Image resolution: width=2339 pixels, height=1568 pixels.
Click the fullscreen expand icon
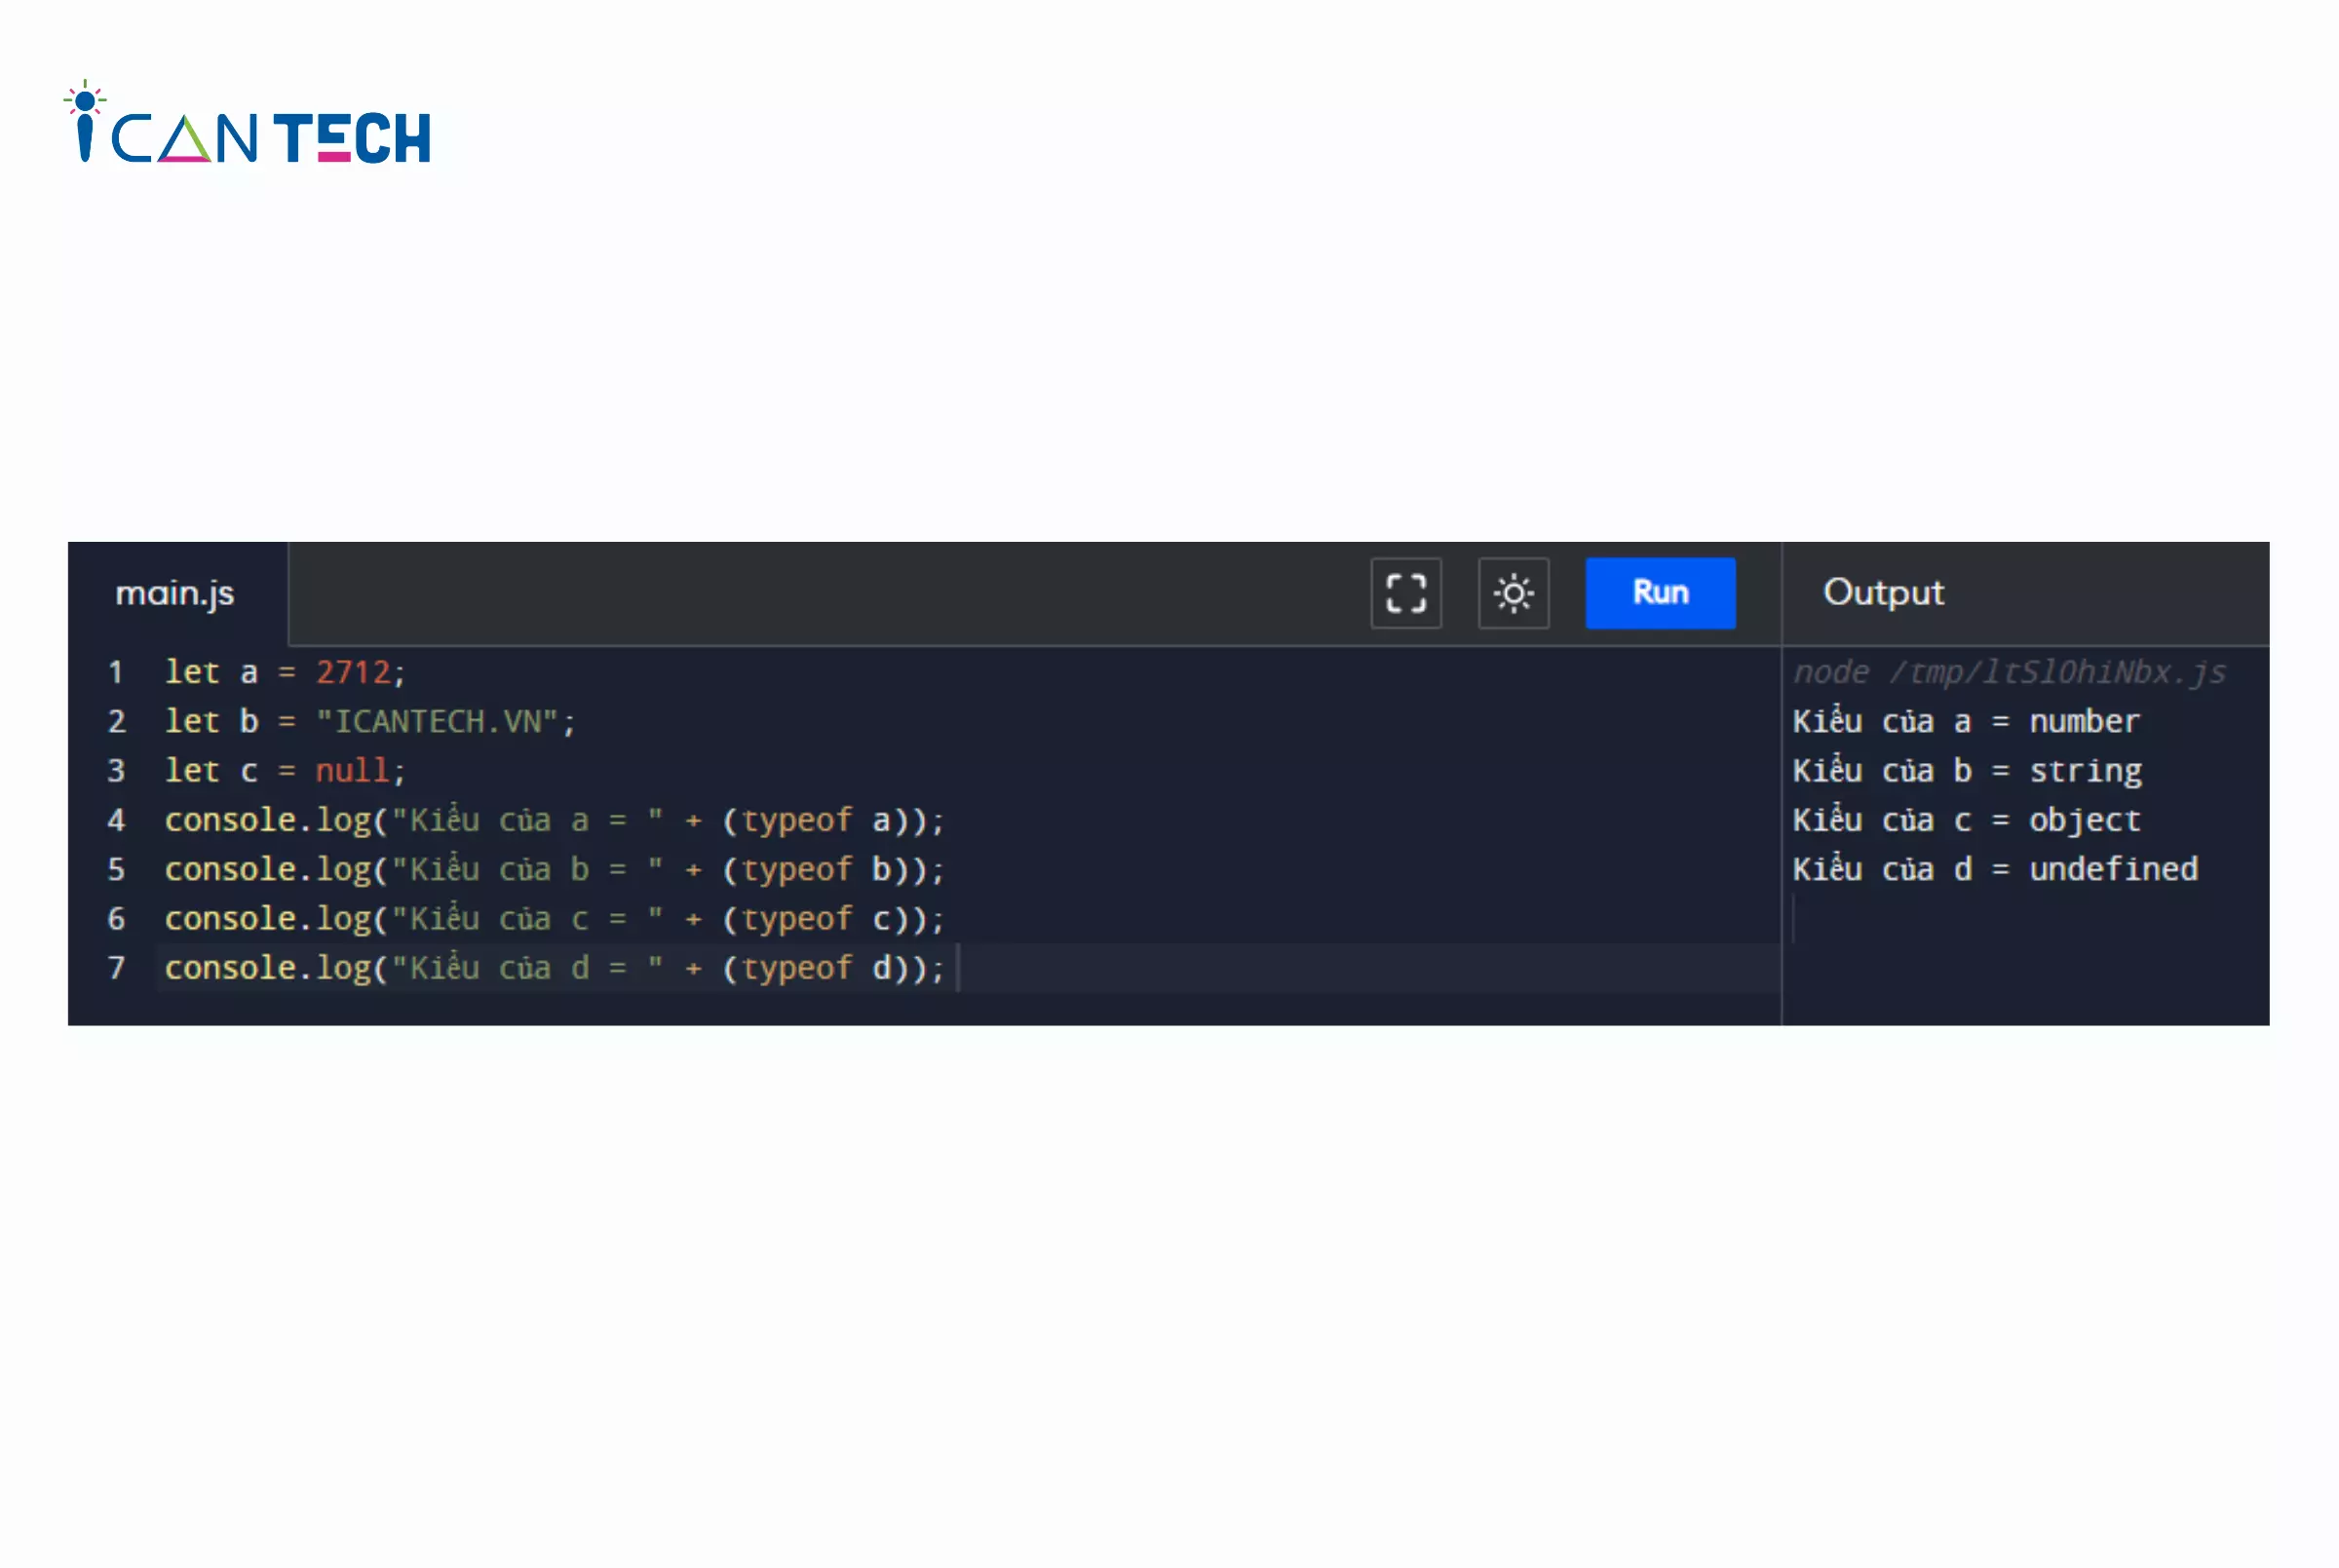(x=1405, y=593)
